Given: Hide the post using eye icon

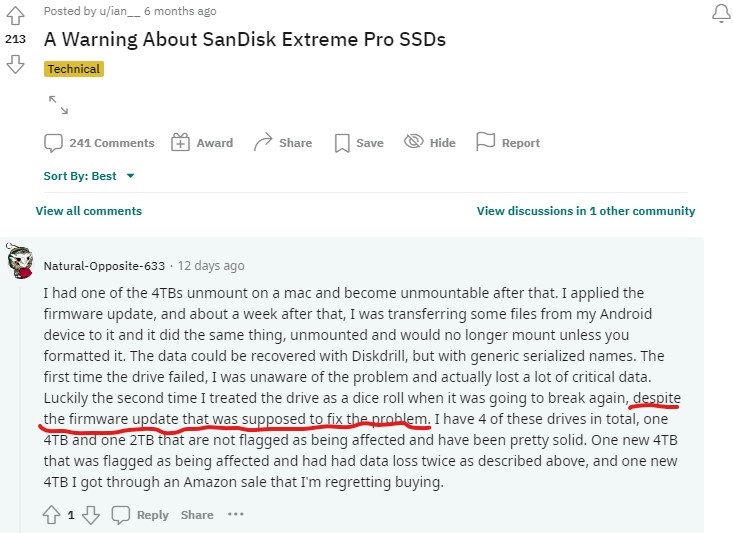Looking at the screenshot, I should [x=430, y=142].
